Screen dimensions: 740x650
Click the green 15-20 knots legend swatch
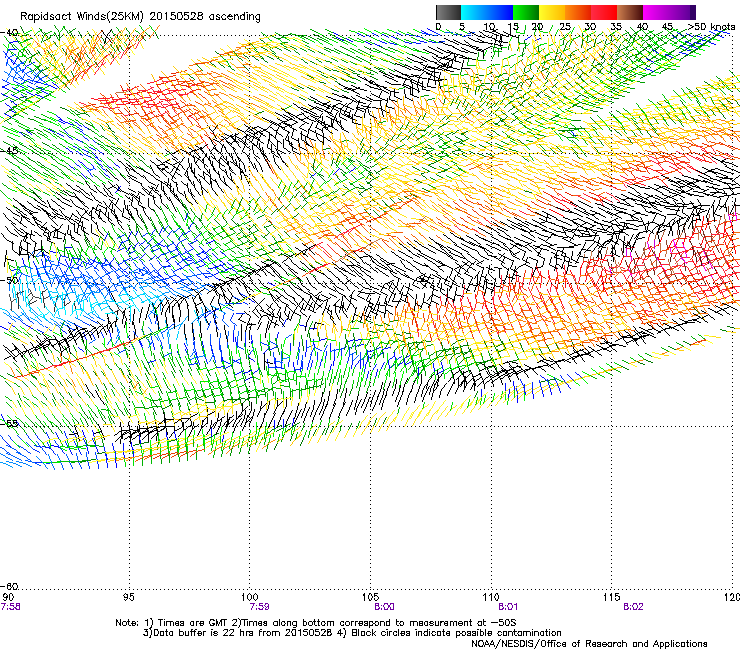(x=526, y=12)
